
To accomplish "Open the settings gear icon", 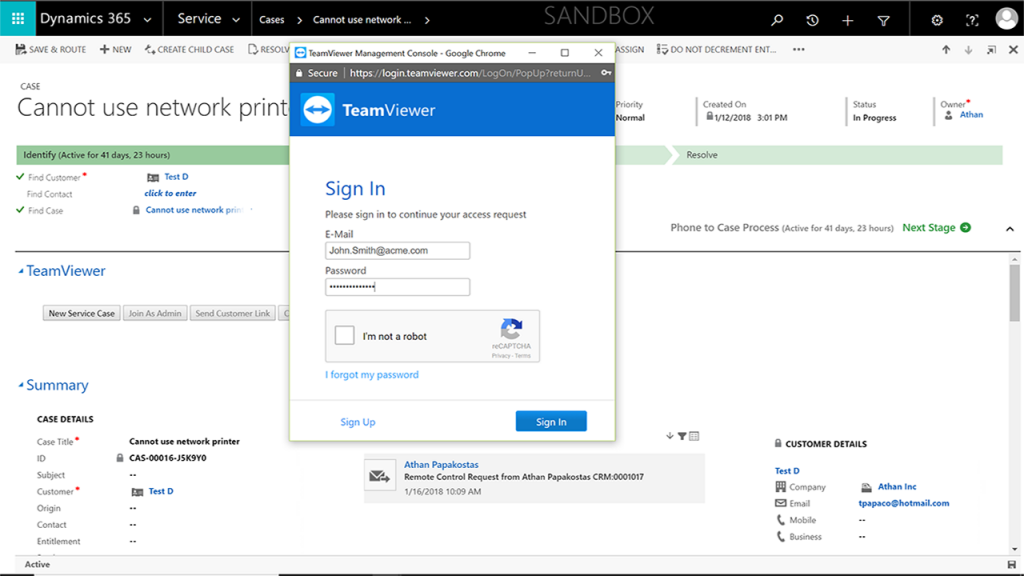I will coord(937,18).
